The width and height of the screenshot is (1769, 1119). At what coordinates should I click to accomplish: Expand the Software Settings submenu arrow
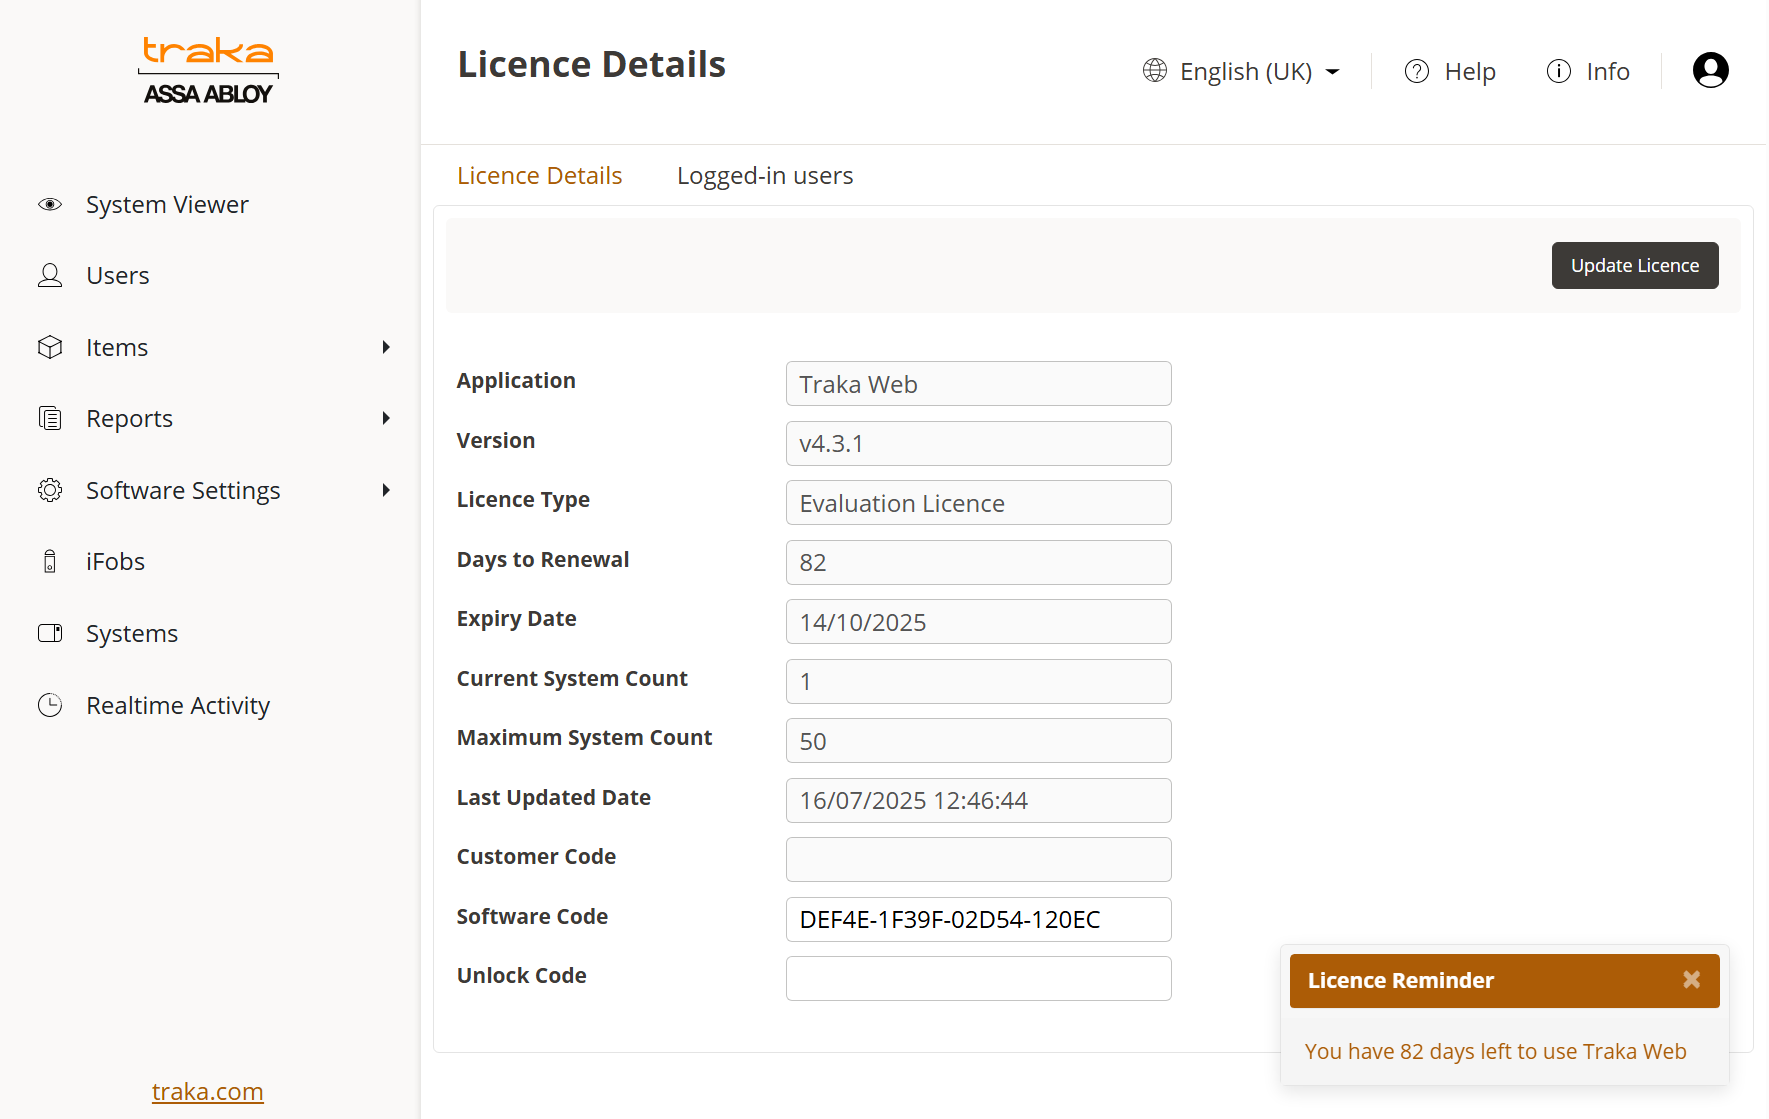click(x=386, y=490)
